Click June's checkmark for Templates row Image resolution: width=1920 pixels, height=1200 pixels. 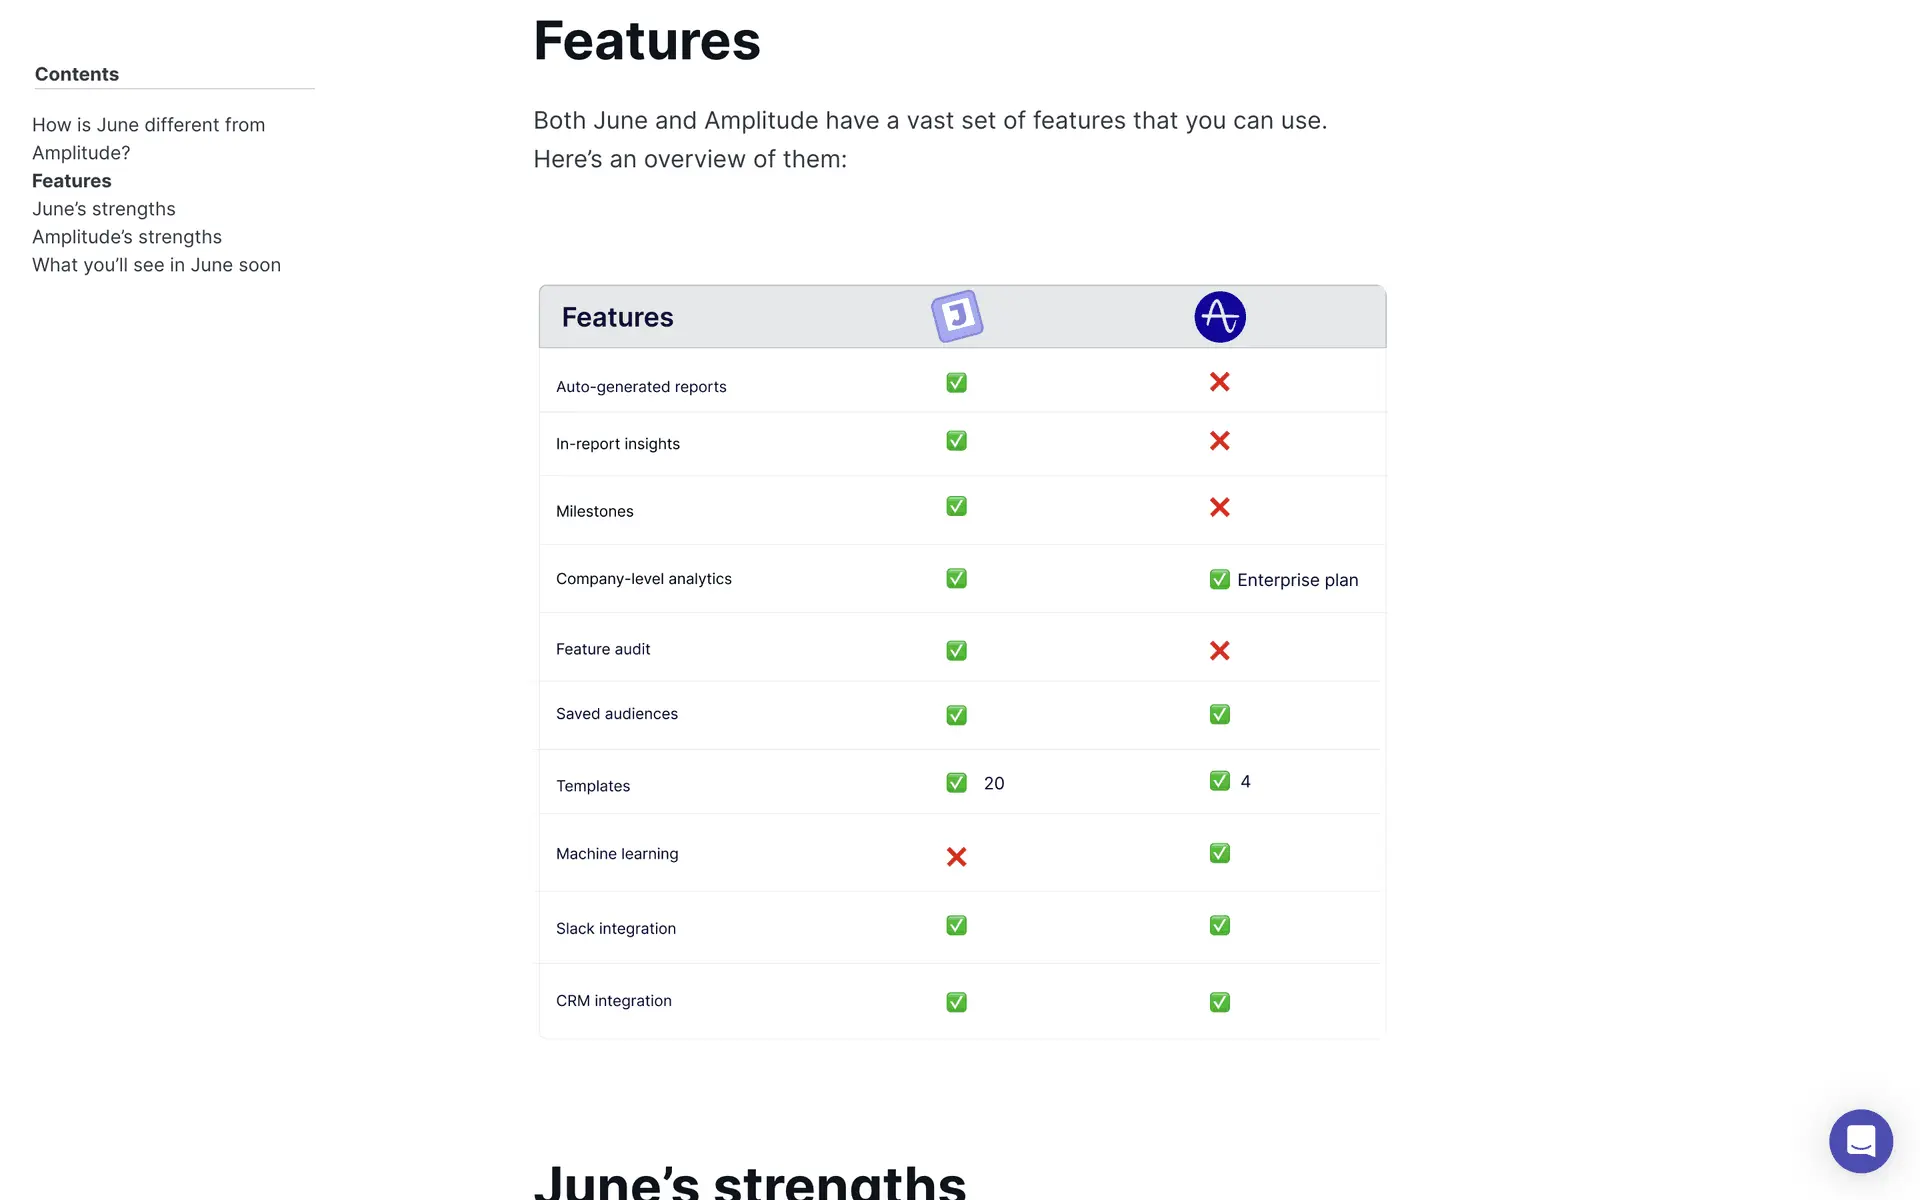click(956, 783)
